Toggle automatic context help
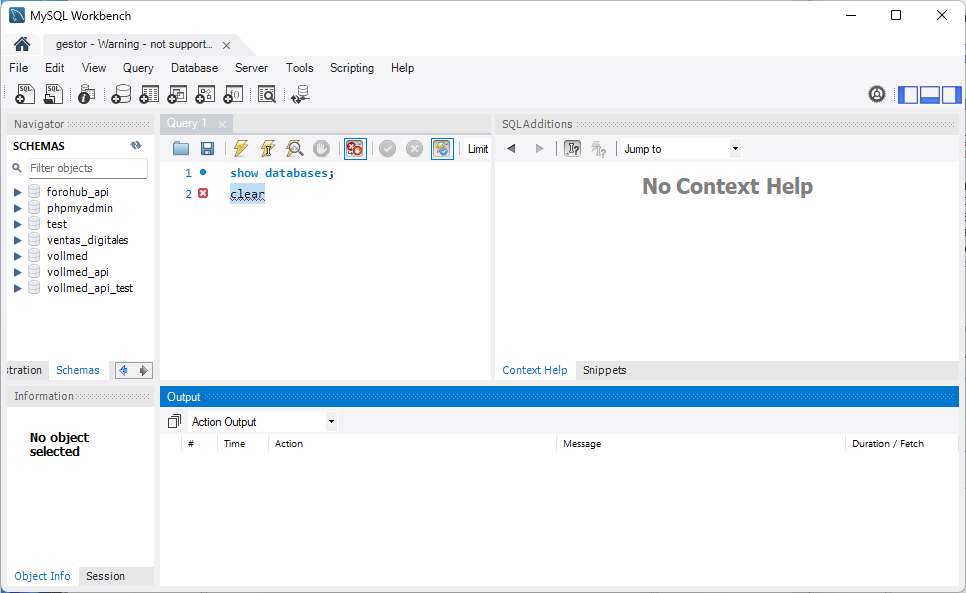 [x=572, y=148]
